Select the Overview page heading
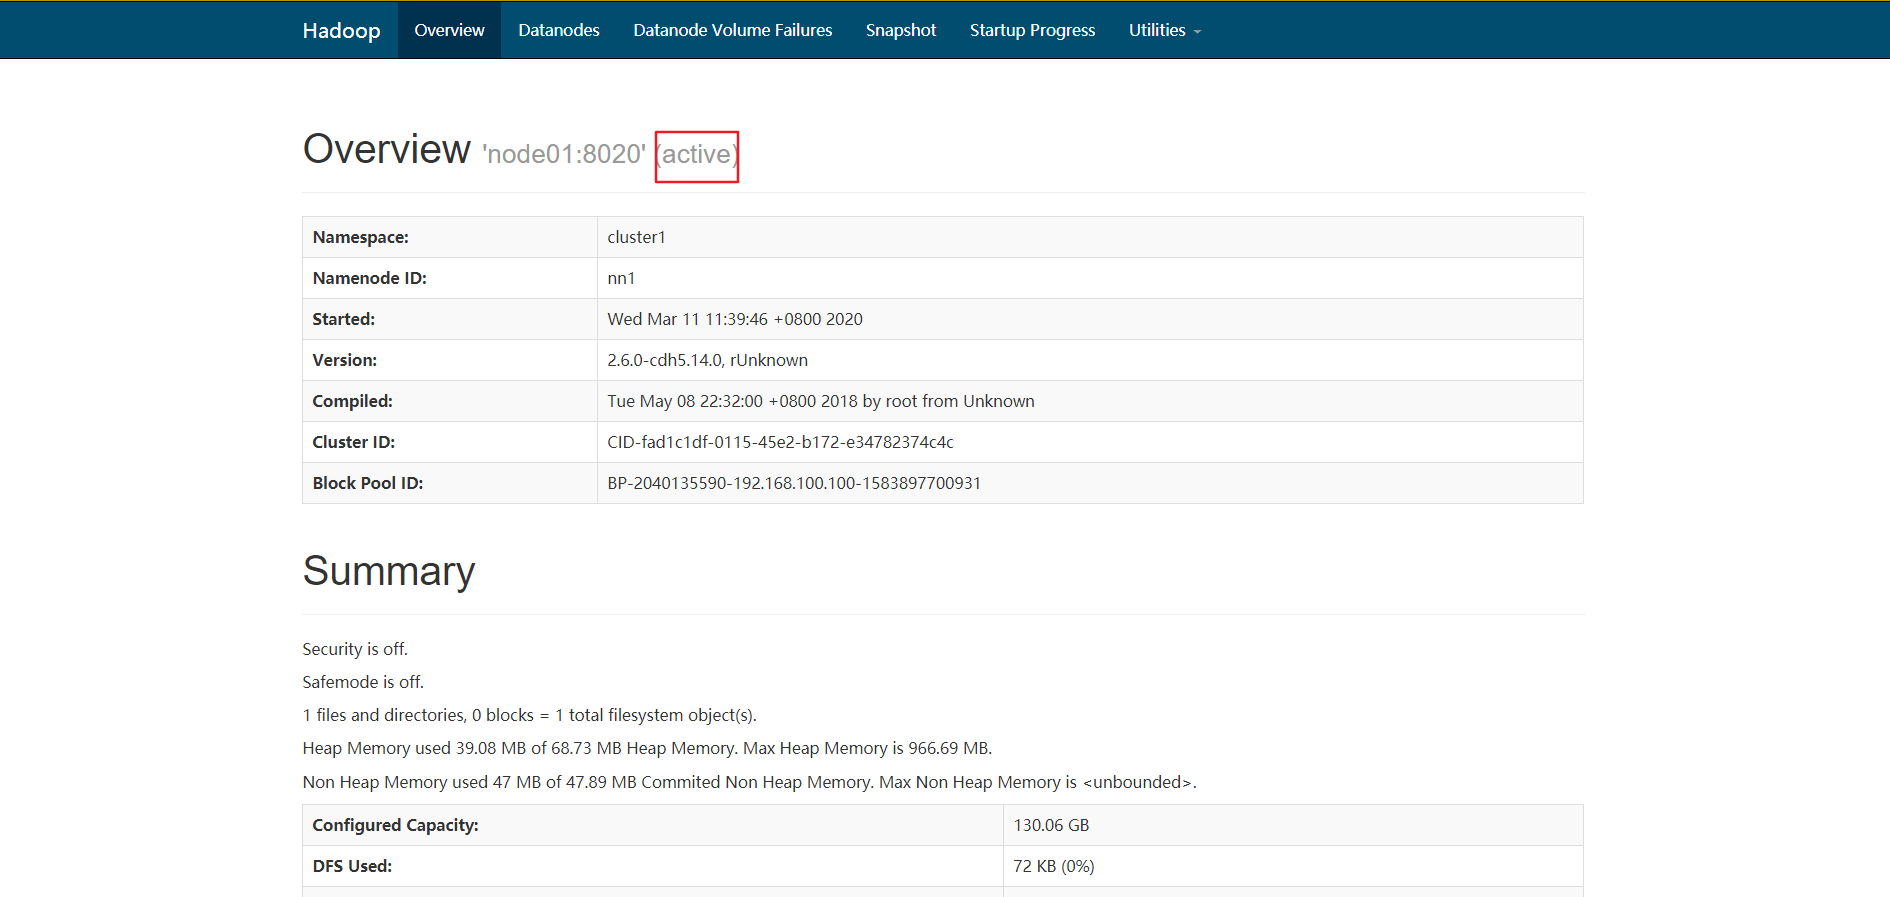 click(x=387, y=149)
